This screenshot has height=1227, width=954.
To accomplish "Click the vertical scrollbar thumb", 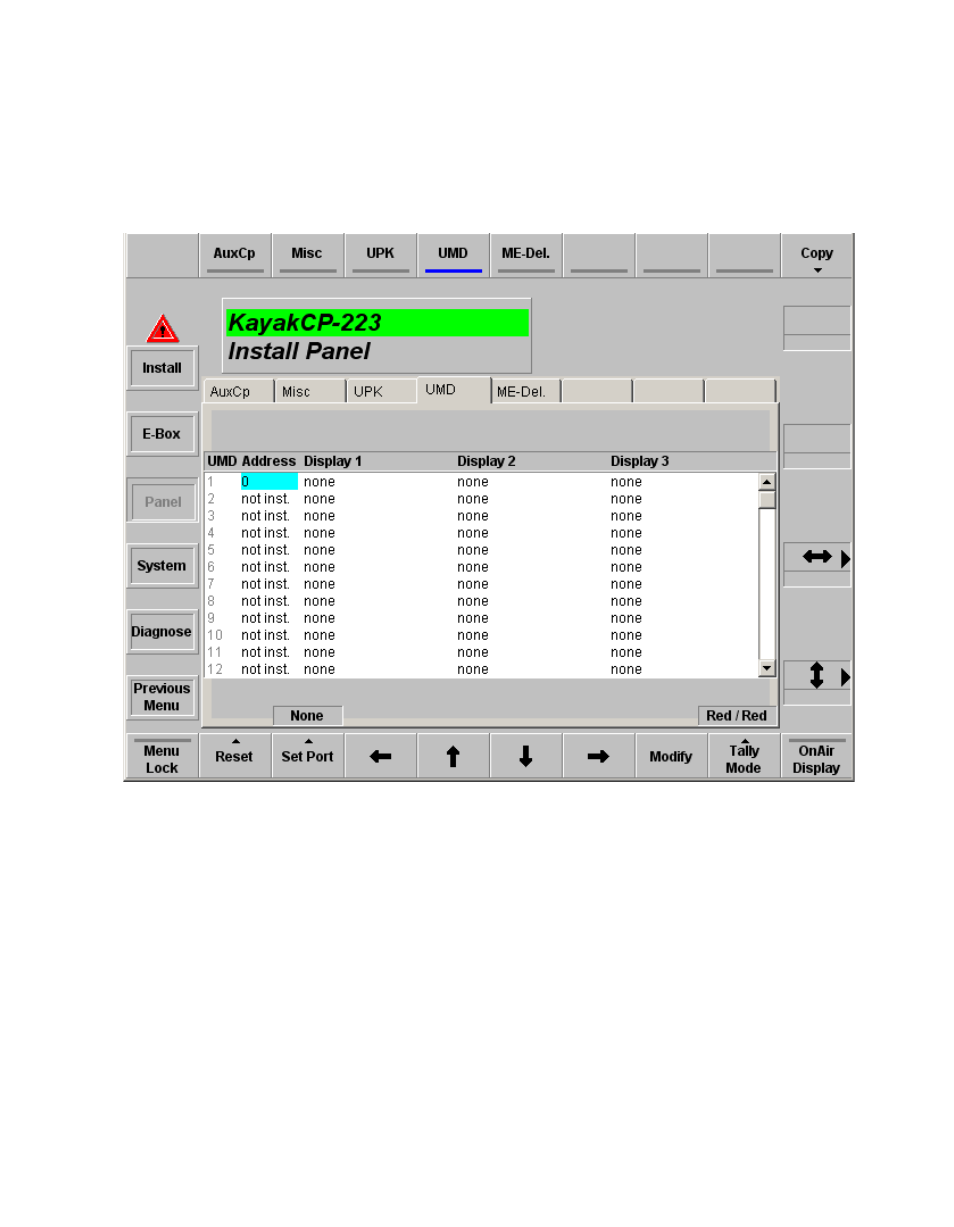I will (767, 500).
